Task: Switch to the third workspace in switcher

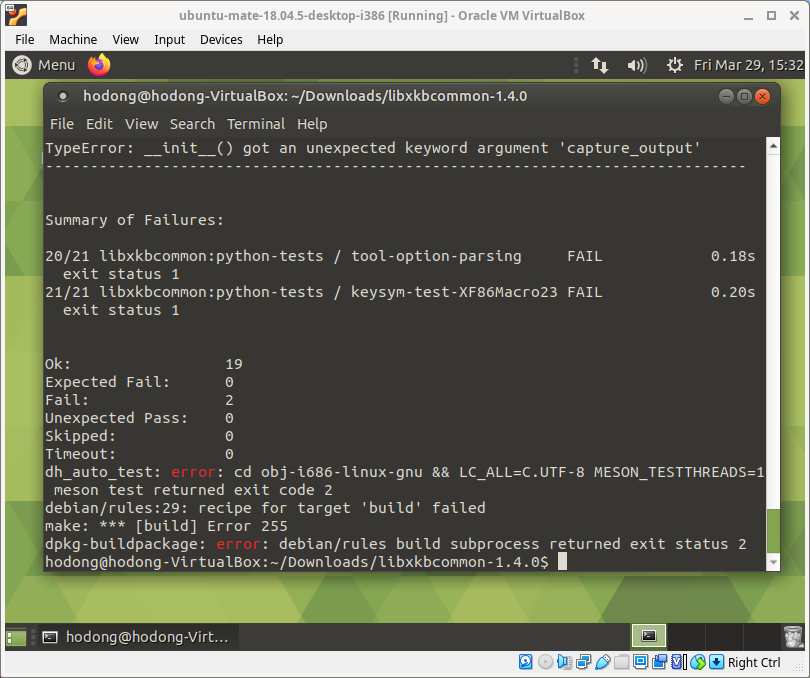Action: (724, 636)
